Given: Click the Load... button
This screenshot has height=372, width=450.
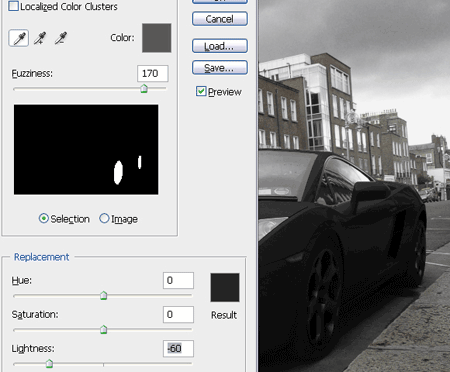Looking at the screenshot, I should click(x=220, y=46).
